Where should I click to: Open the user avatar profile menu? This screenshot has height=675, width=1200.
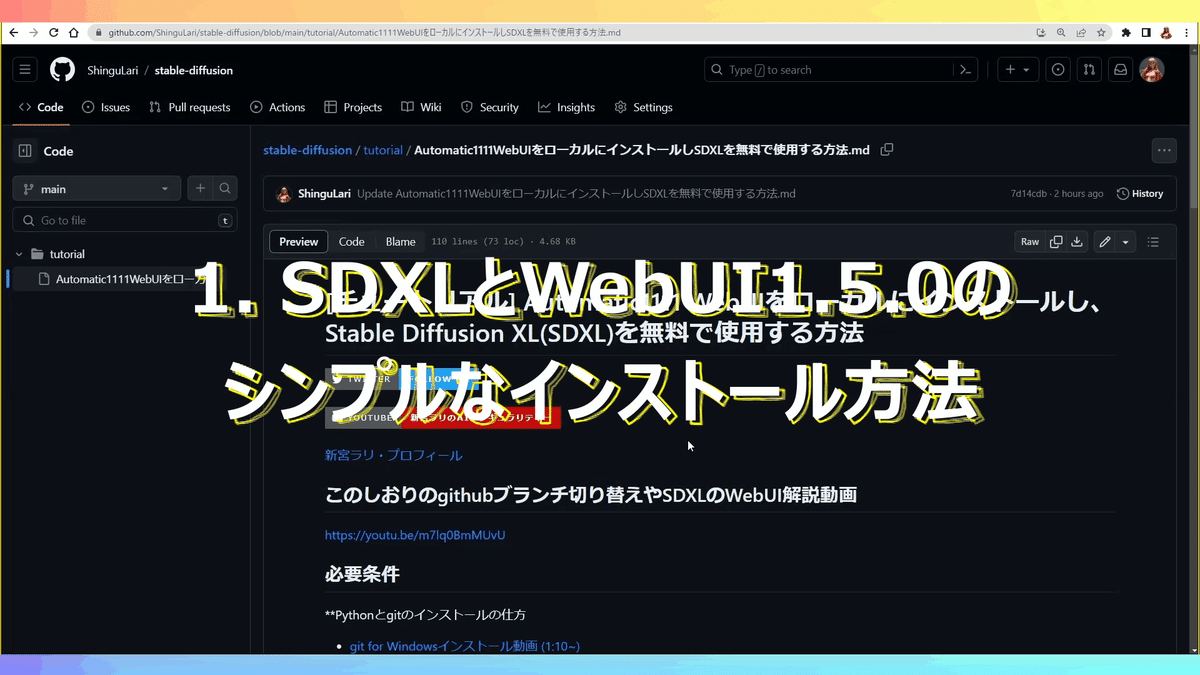pyautogui.click(x=1152, y=70)
